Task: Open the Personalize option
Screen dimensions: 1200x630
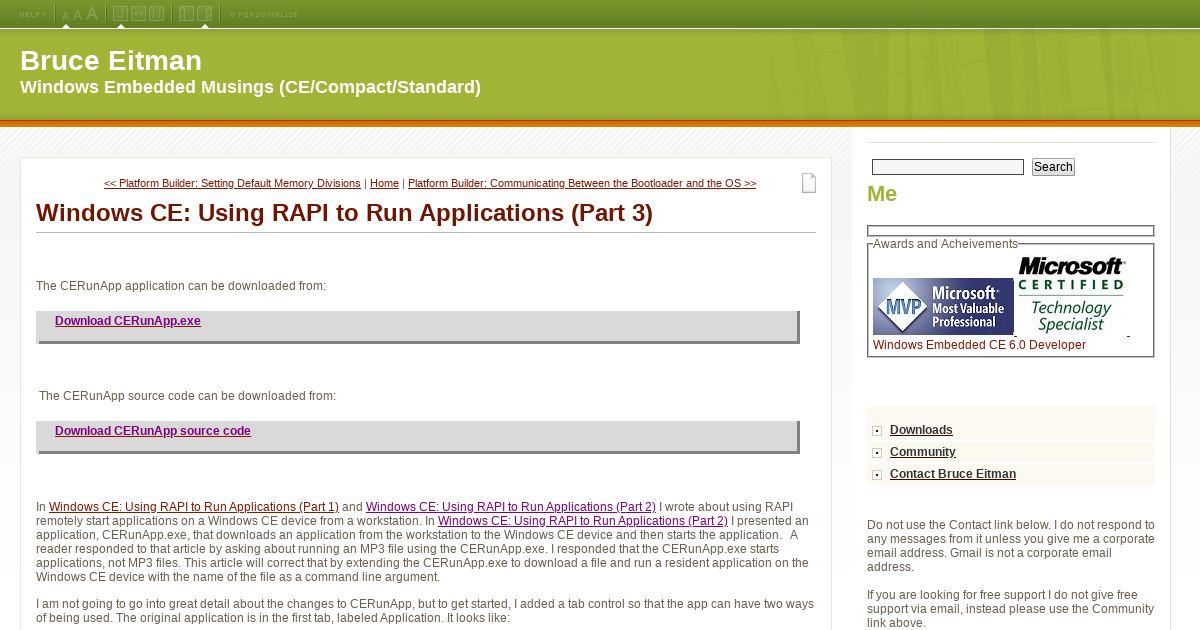Action: 264,14
